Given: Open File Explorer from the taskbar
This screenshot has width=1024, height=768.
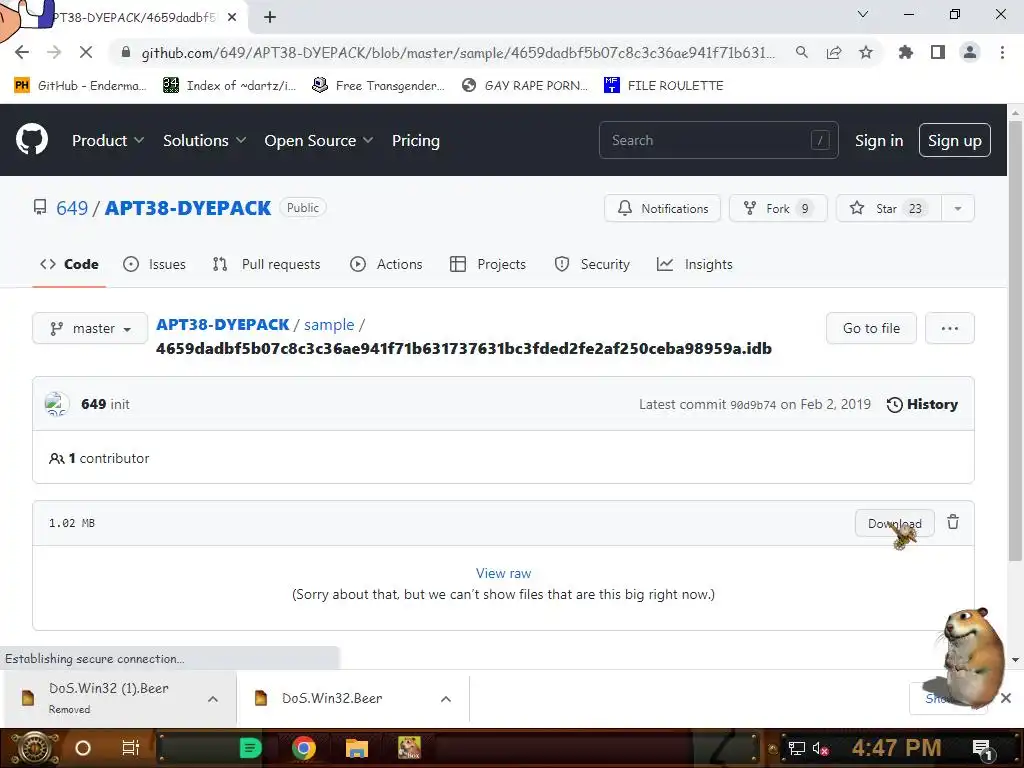Looking at the screenshot, I should 357,748.
